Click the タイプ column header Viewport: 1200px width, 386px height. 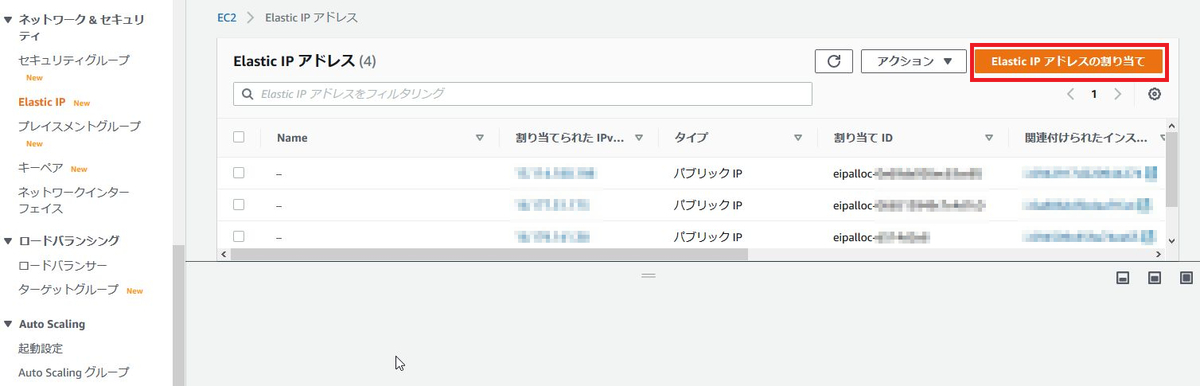click(x=692, y=138)
